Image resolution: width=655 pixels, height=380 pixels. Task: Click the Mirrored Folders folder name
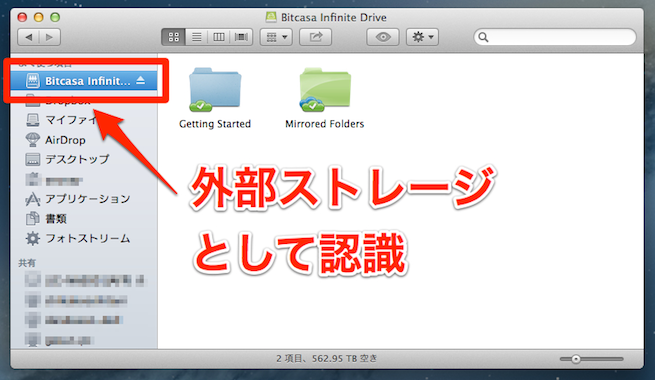tap(325, 124)
